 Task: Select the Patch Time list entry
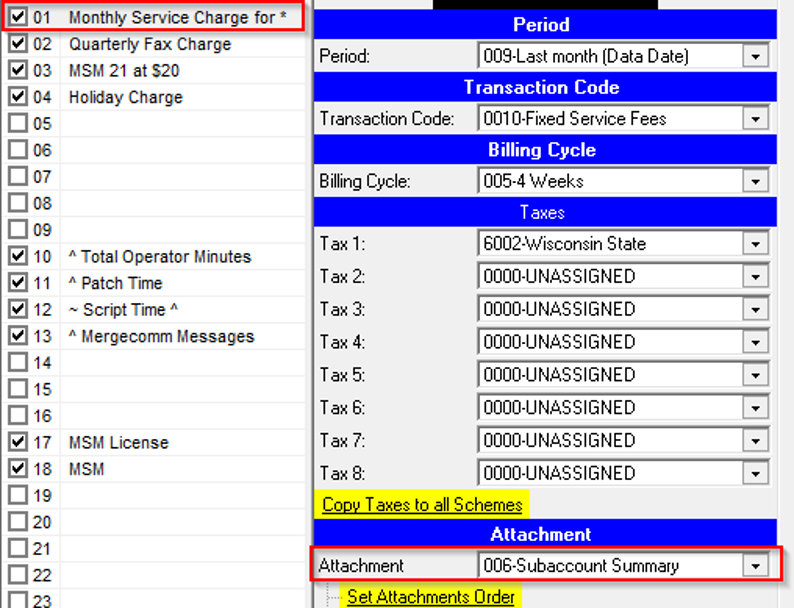click(x=115, y=283)
